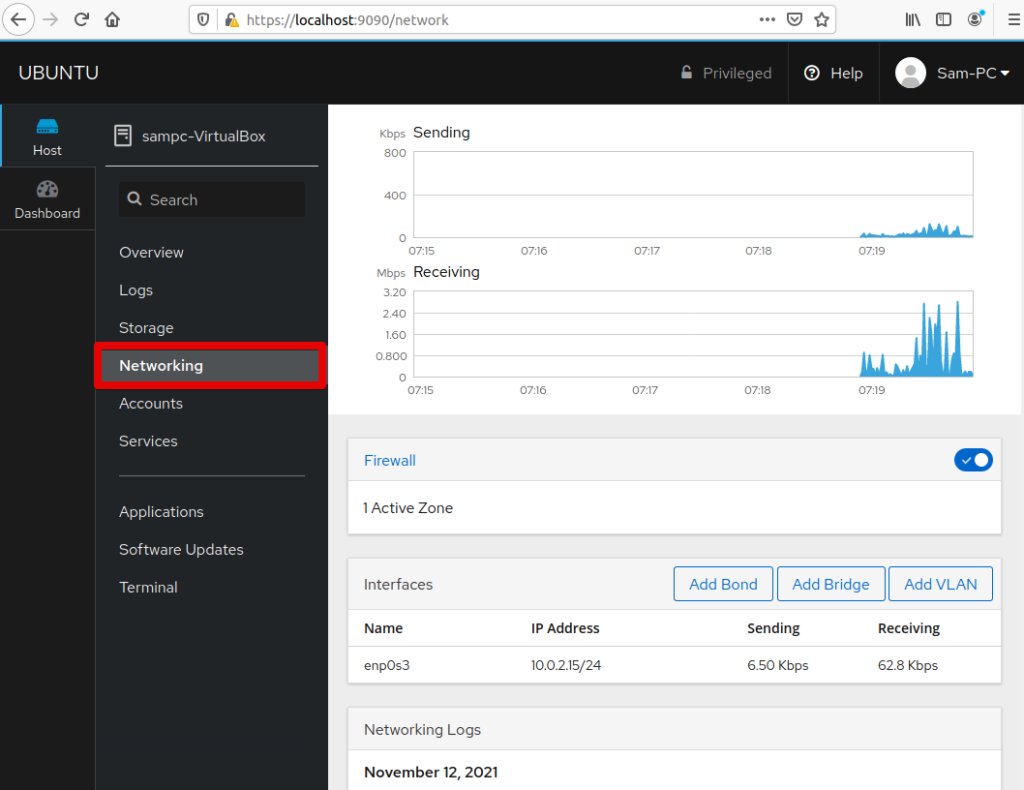The height and width of the screenshot is (790, 1024).
Task: Open the Host view in the left sidebar
Action: 47,135
